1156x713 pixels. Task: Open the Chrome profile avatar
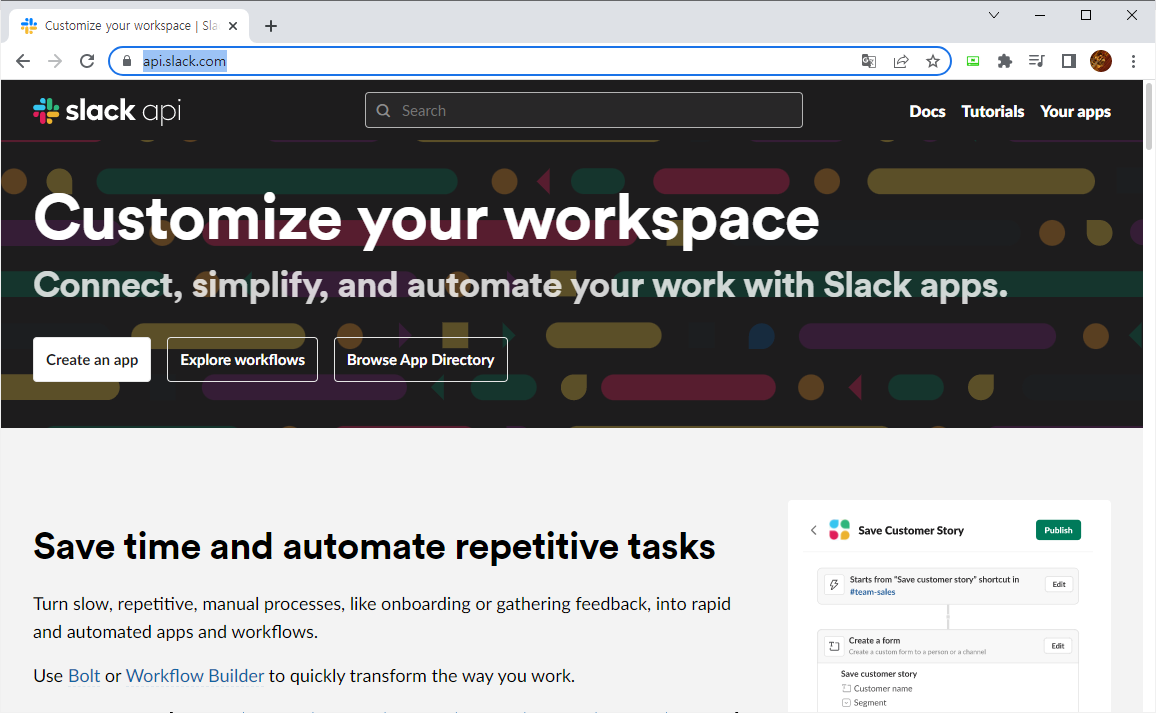pos(1101,61)
